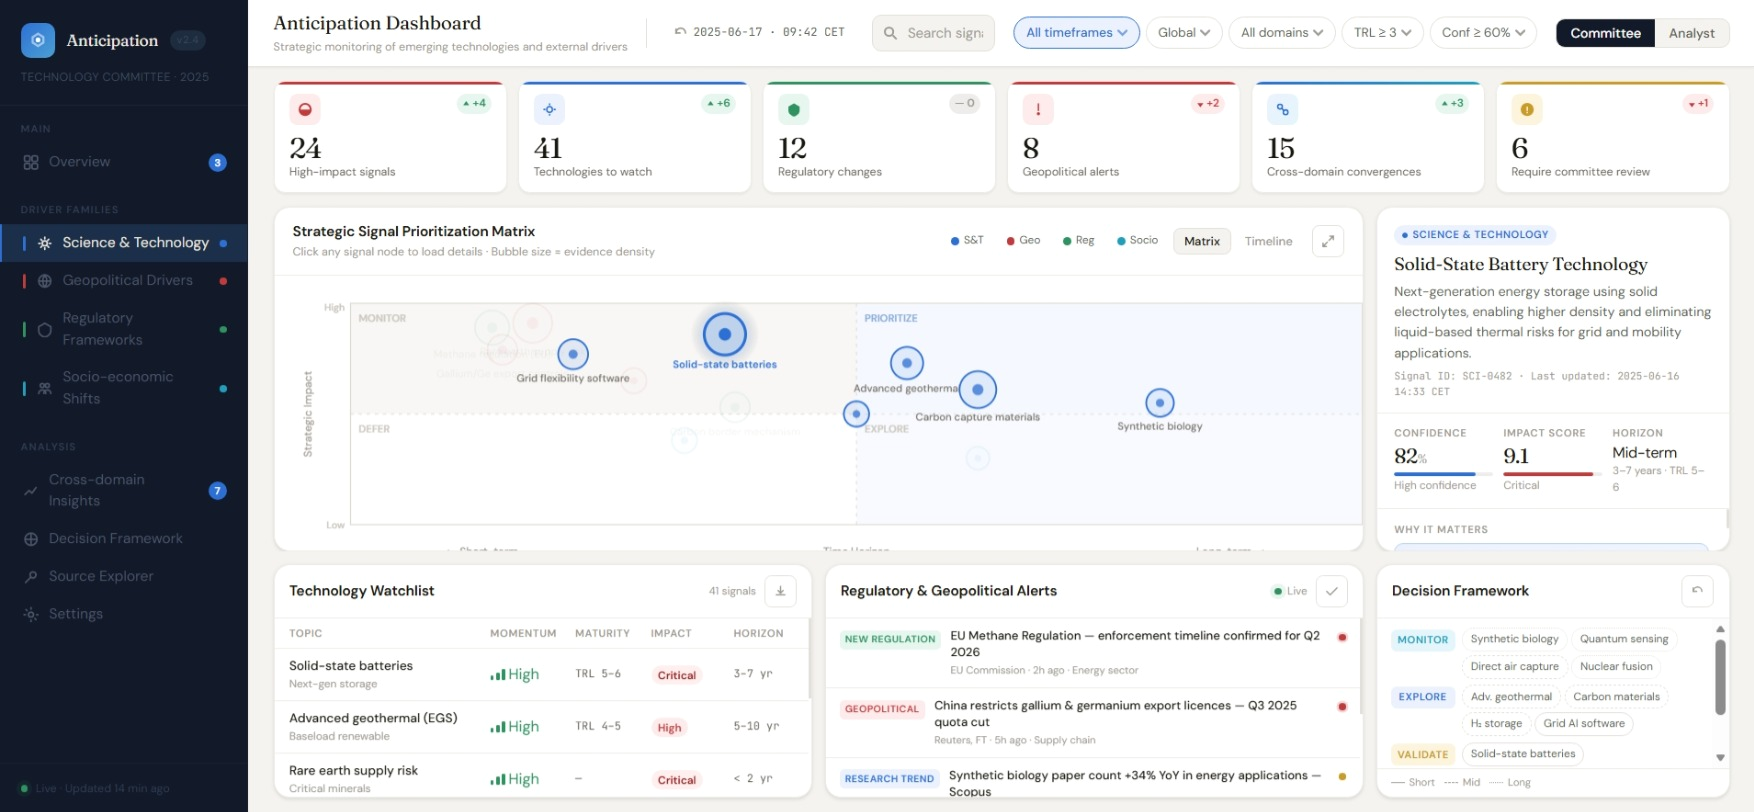Click the Anticipation app logo icon
Screen dimensions: 1754x812
(38, 40)
